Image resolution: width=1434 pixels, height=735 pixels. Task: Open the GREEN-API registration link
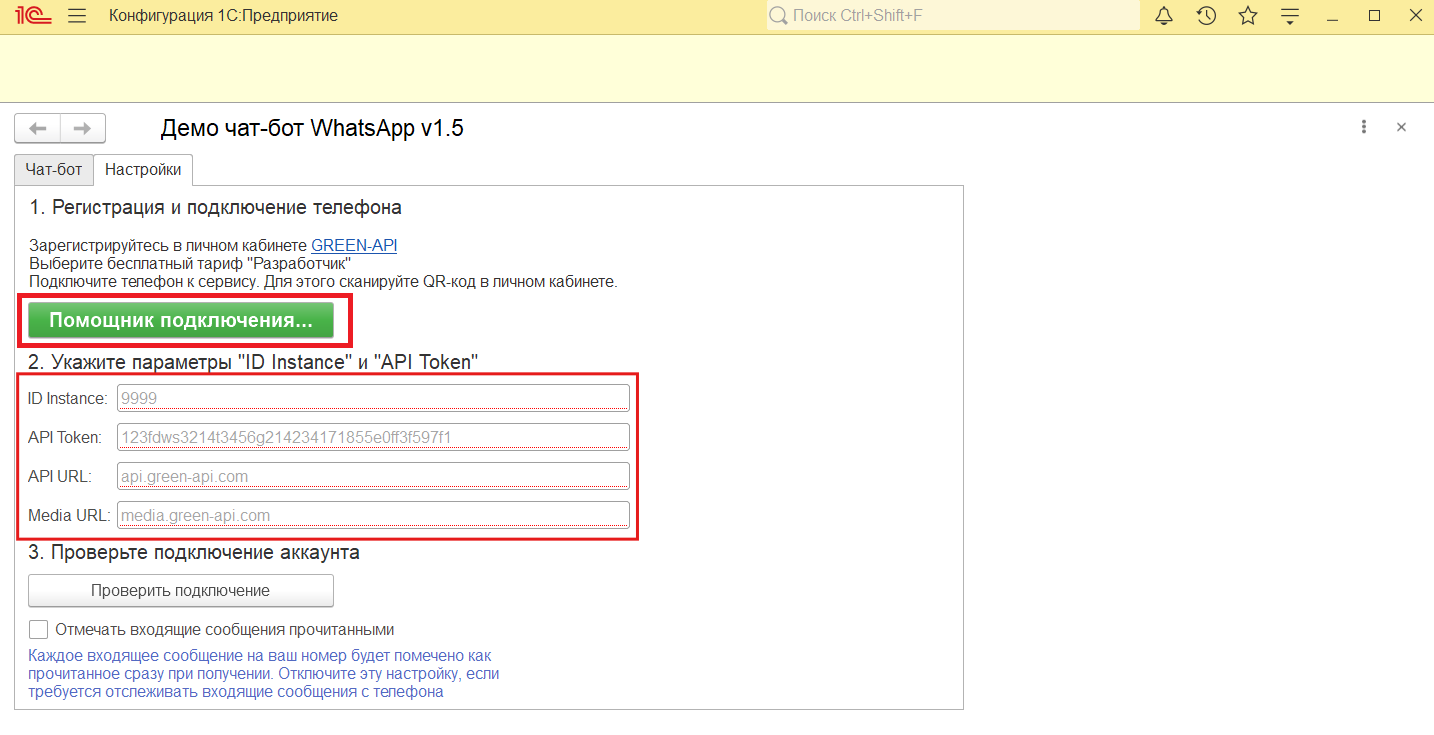click(x=352, y=245)
